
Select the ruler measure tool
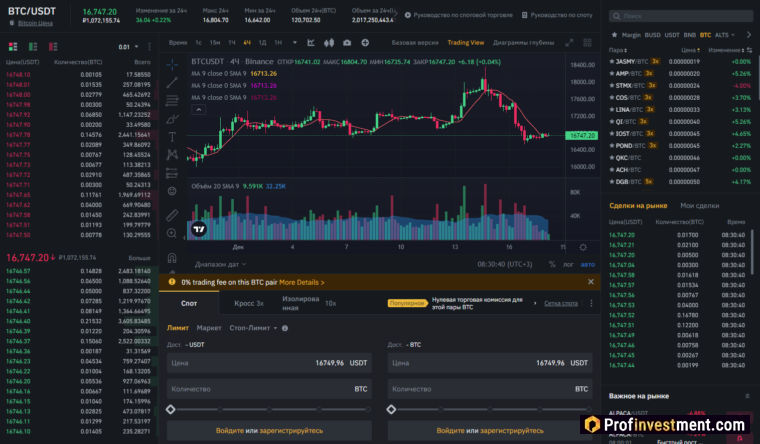172,215
